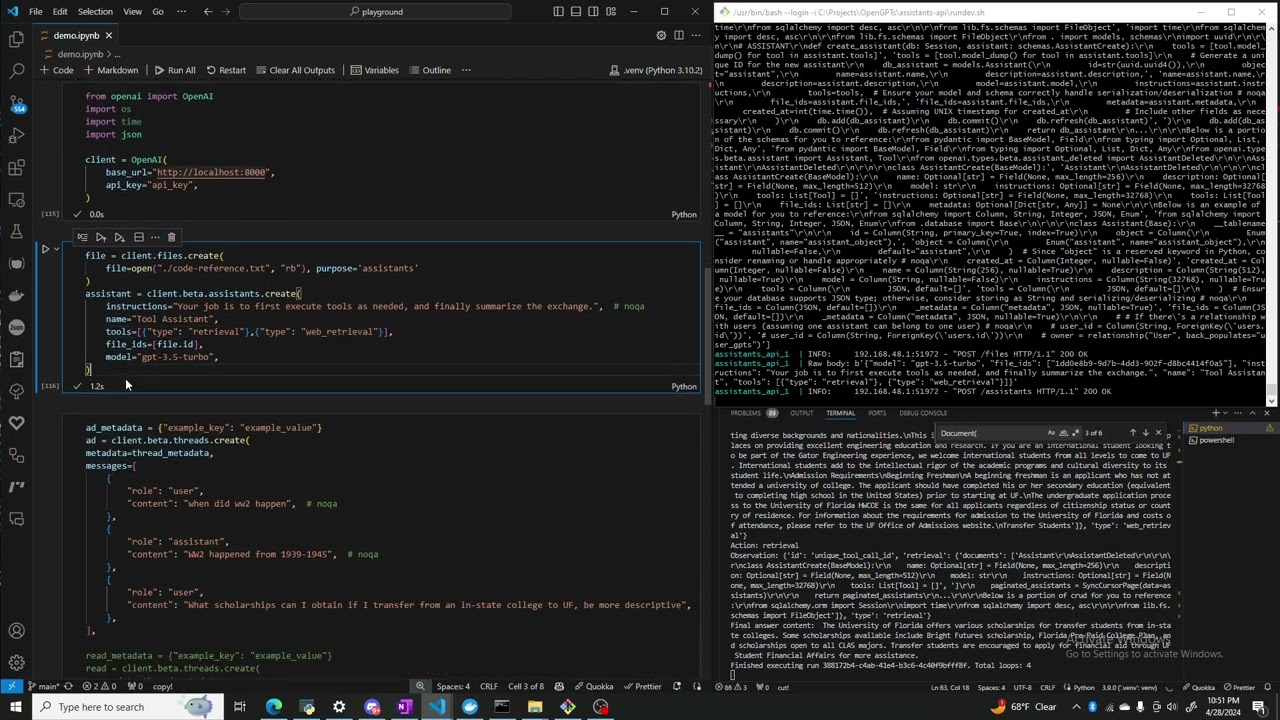The height and width of the screenshot is (720, 1280).
Task: Execute cell and below from cell toolbar
Action: coord(119,237)
